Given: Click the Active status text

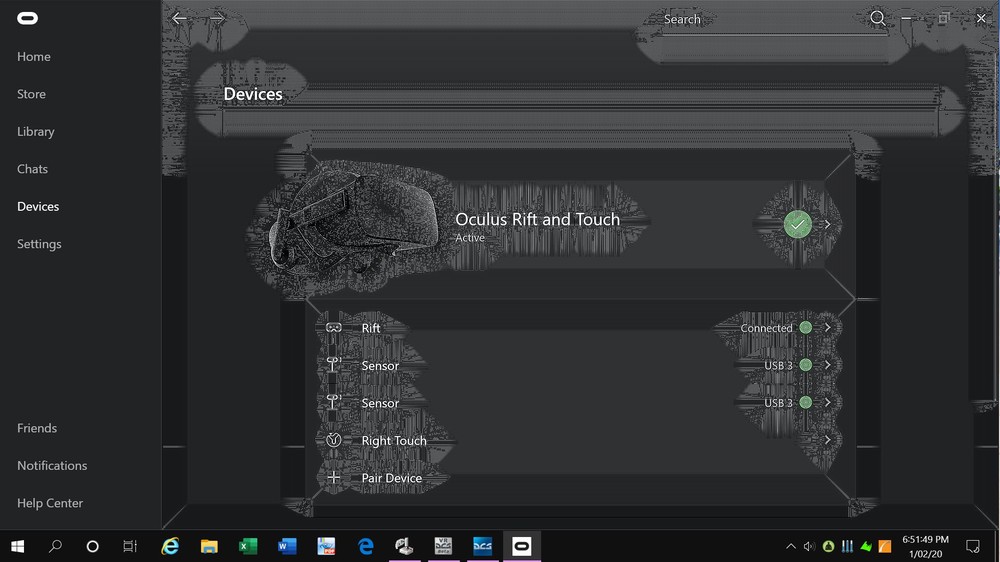Looking at the screenshot, I should point(470,238).
